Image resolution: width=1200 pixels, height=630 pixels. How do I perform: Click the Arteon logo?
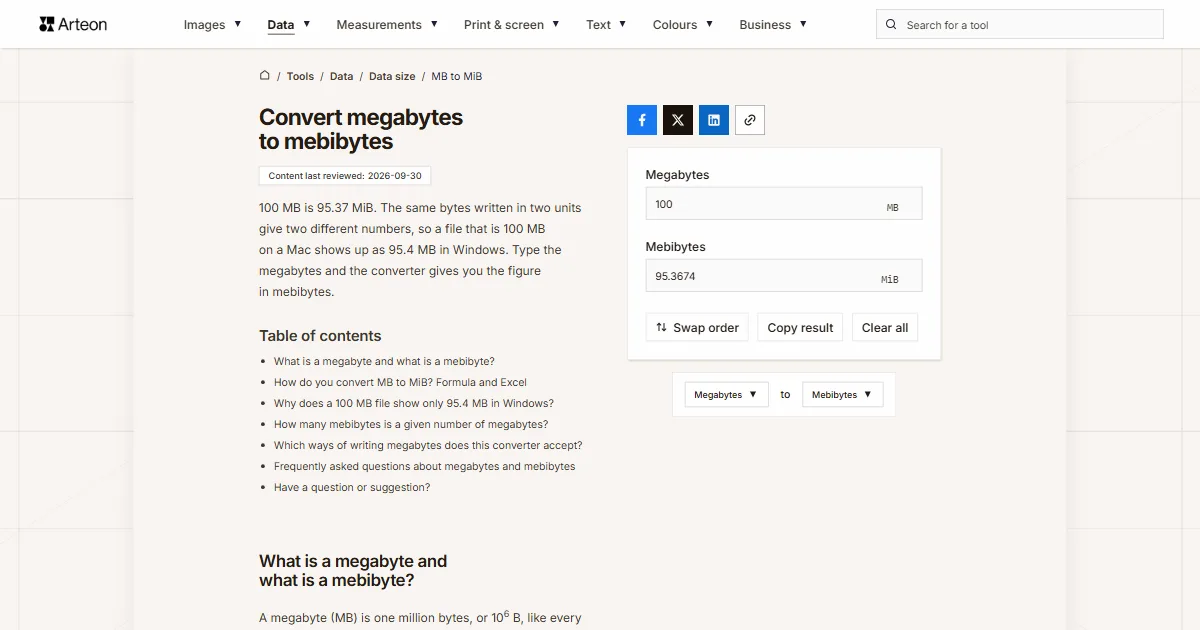[x=73, y=24]
